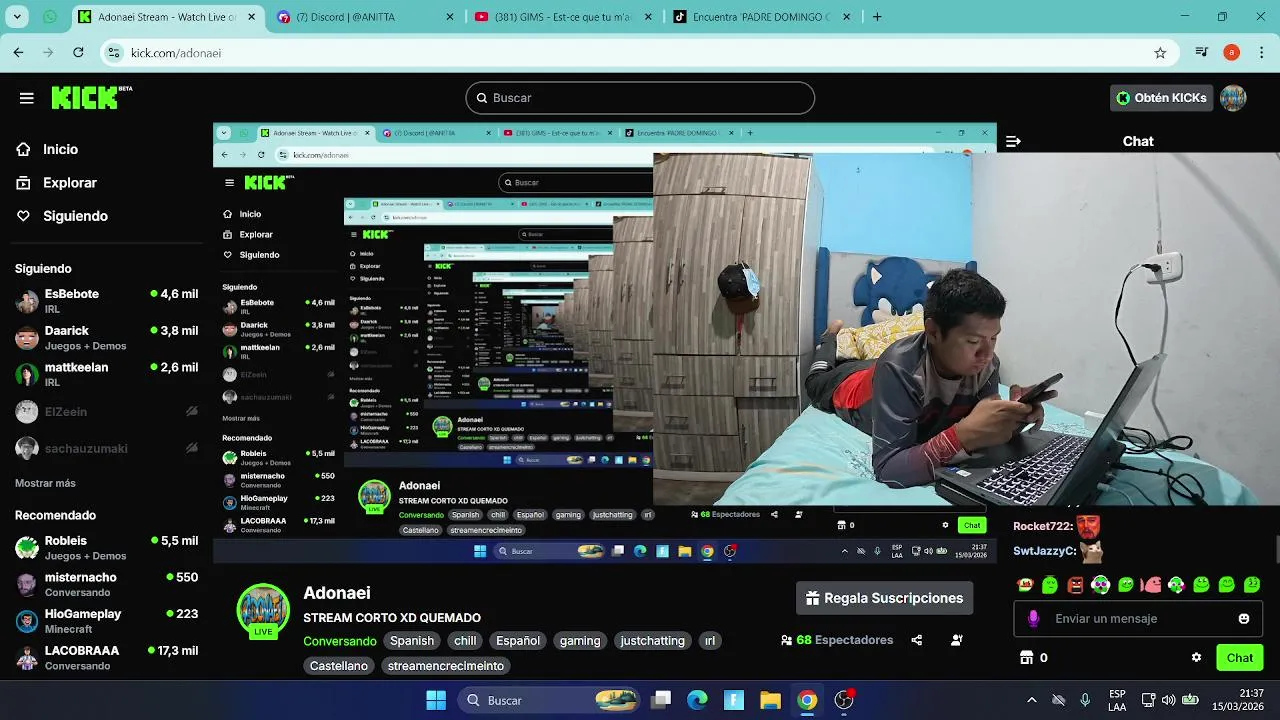Viewport: 1280px width, 720px height.
Task: Open HioGameplay Minecraft channel
Action: pos(106,620)
